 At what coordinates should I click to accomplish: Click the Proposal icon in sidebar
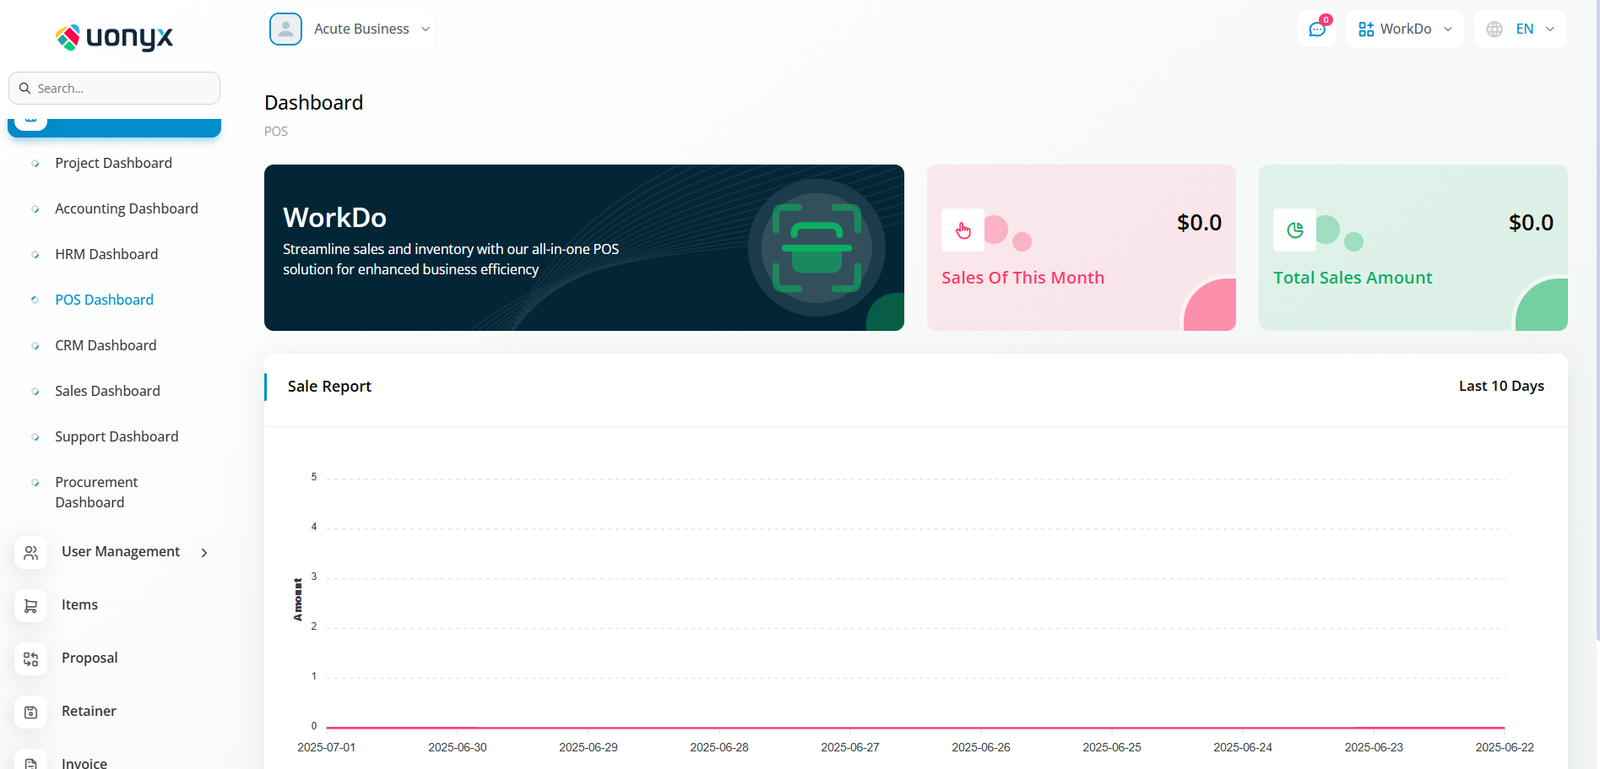[31, 658]
